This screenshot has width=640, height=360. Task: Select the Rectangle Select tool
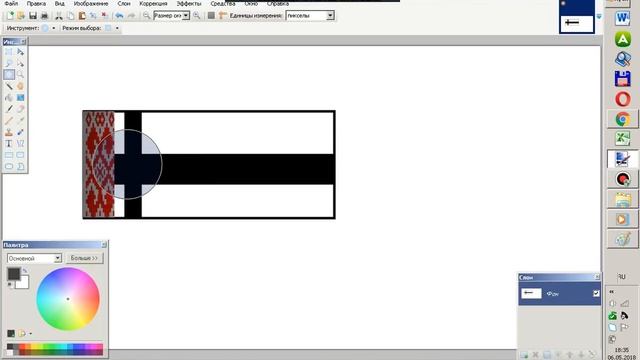(9, 52)
